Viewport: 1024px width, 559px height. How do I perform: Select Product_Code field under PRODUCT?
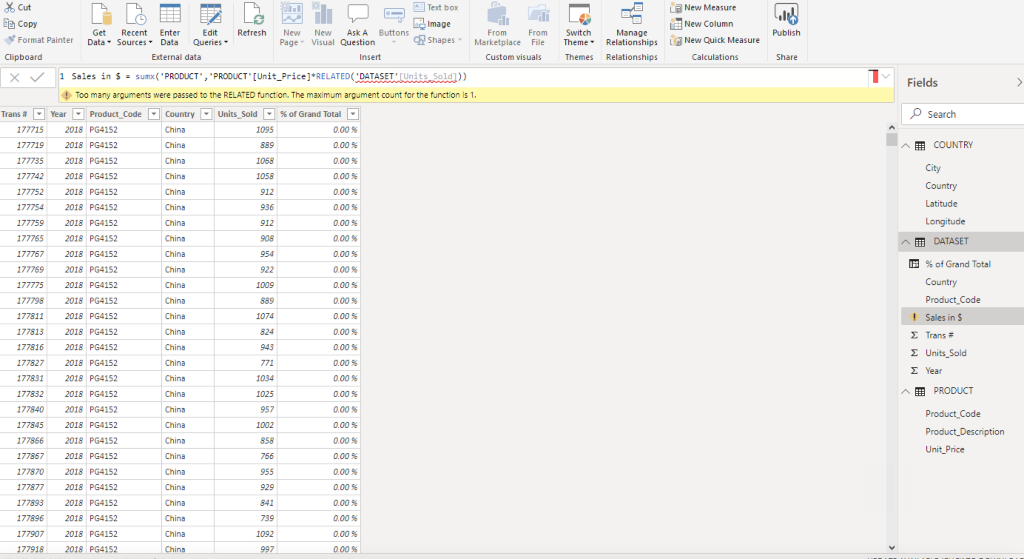[x=952, y=414]
